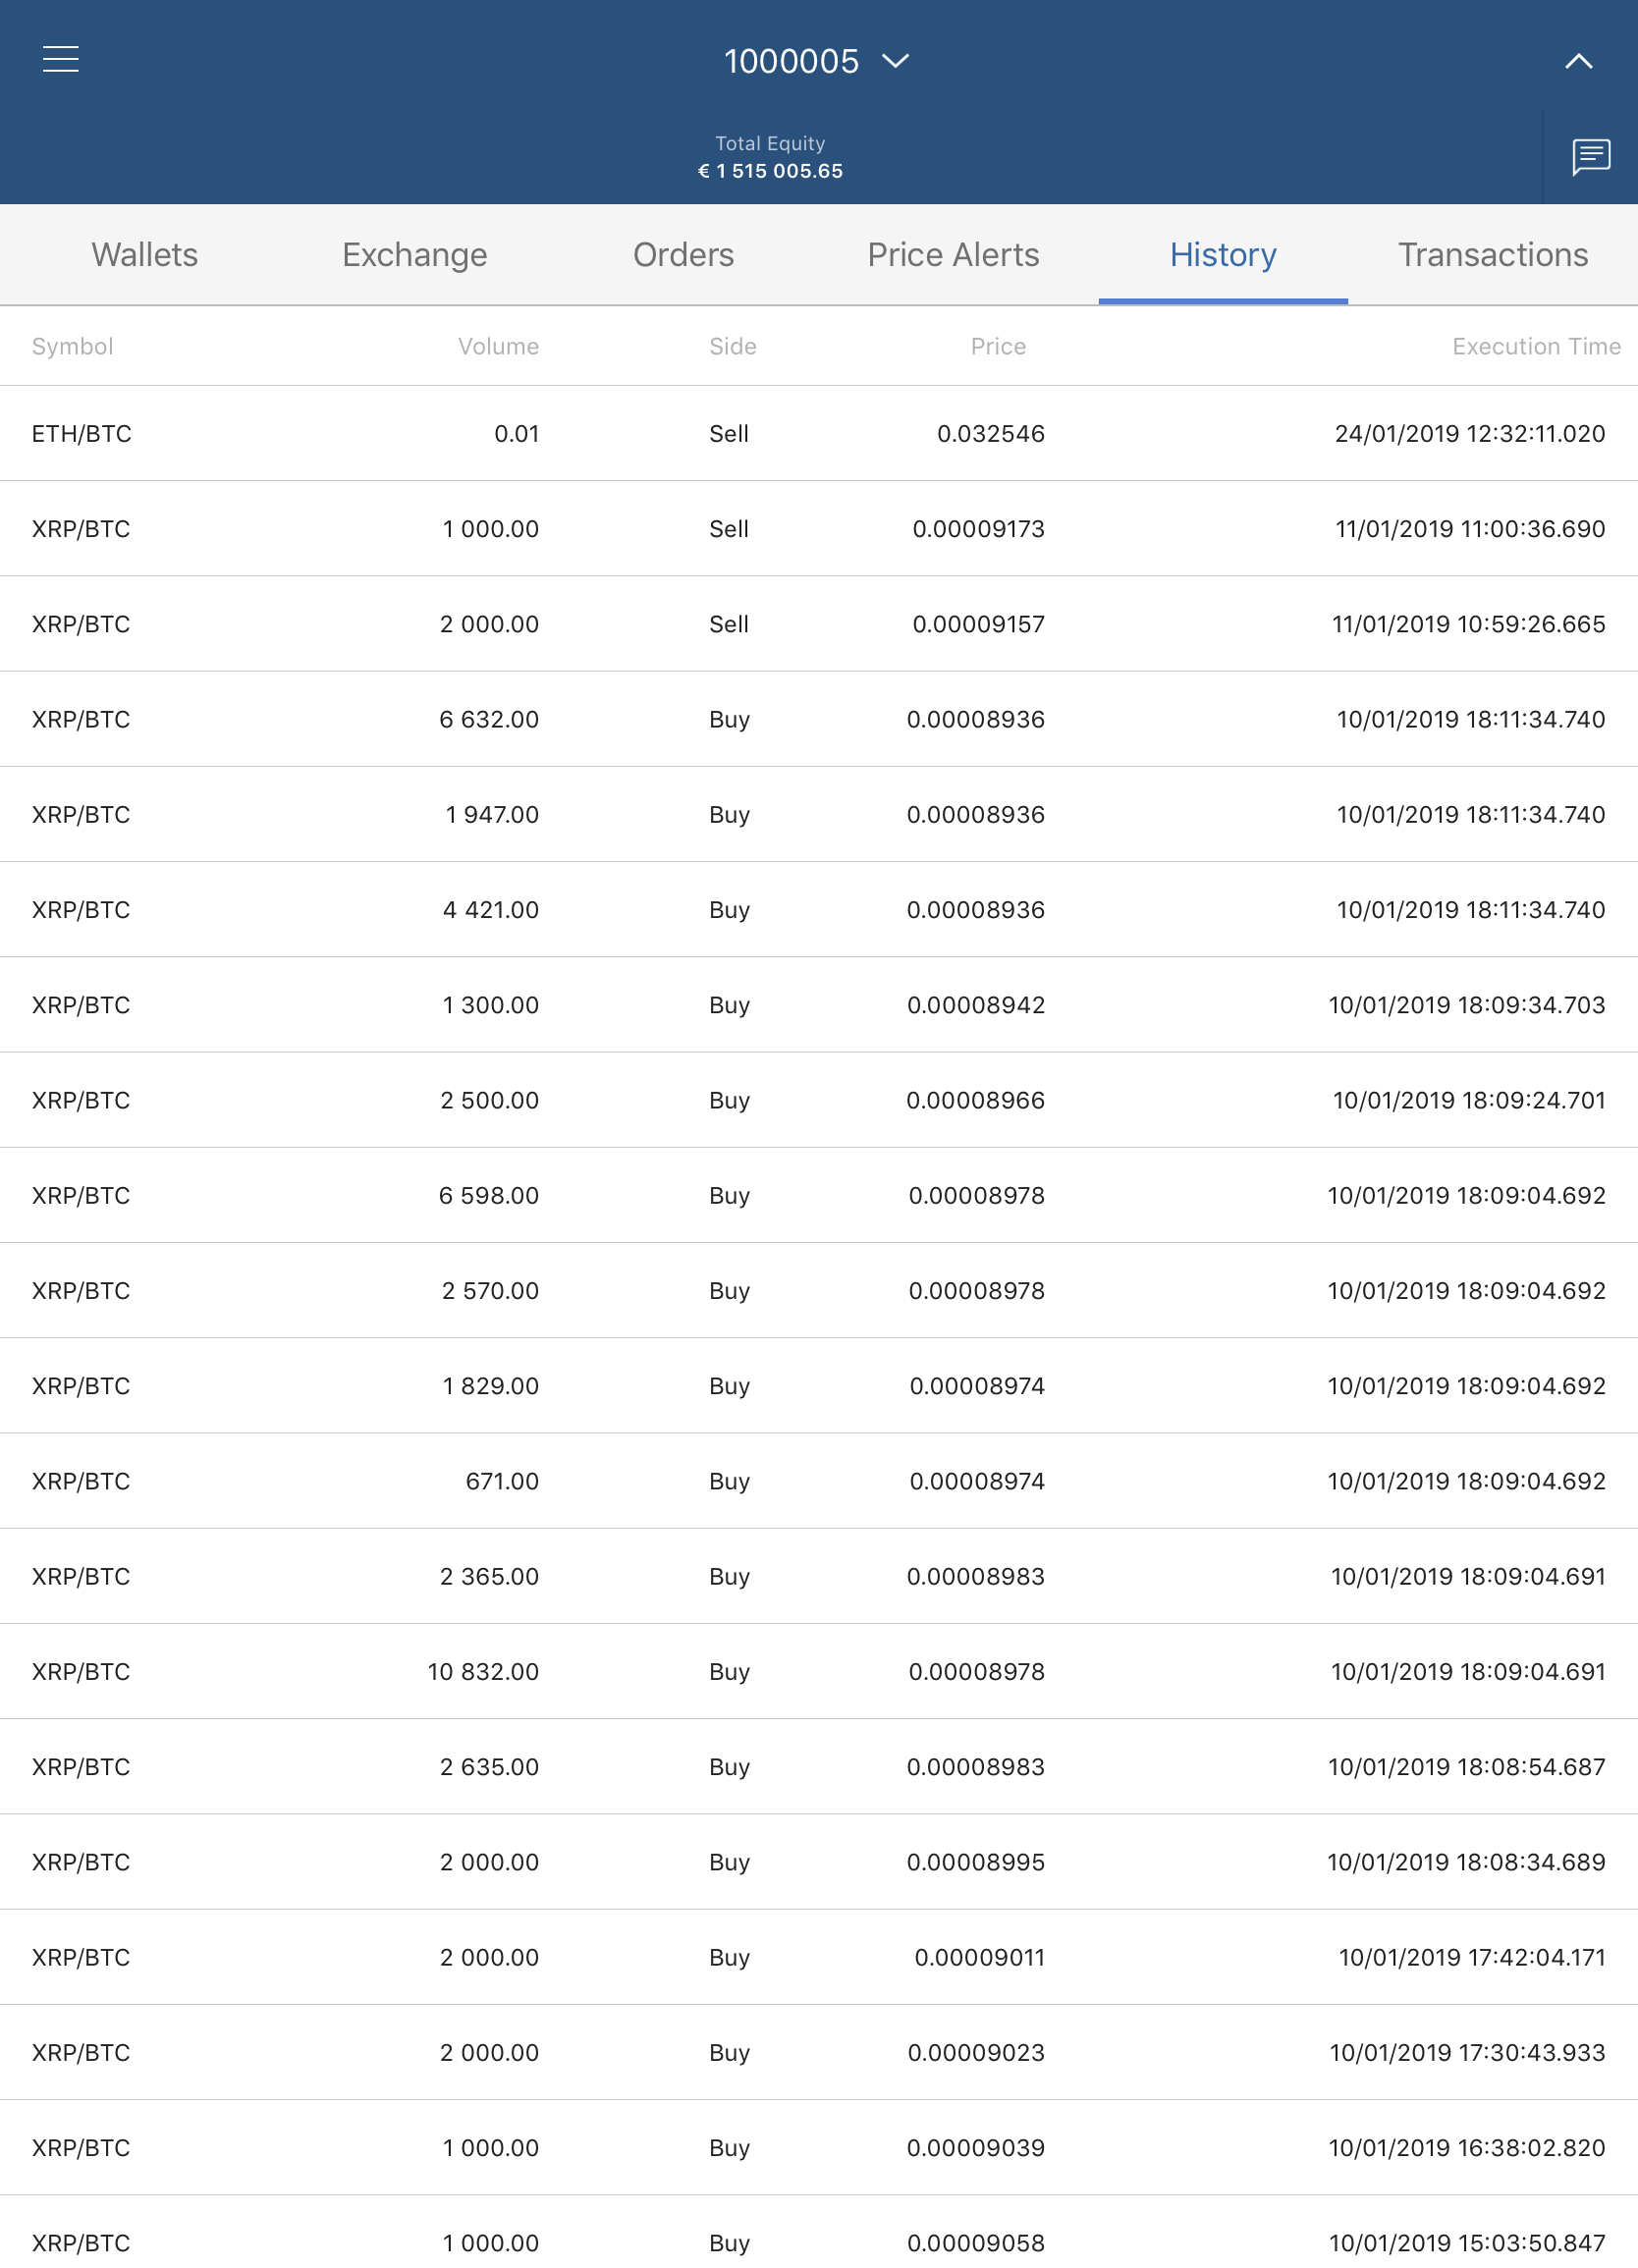This screenshot has height=2268, width=1638.
Task: Select the XRP/BTC 10 832.00 buy row
Action: 819,1671
